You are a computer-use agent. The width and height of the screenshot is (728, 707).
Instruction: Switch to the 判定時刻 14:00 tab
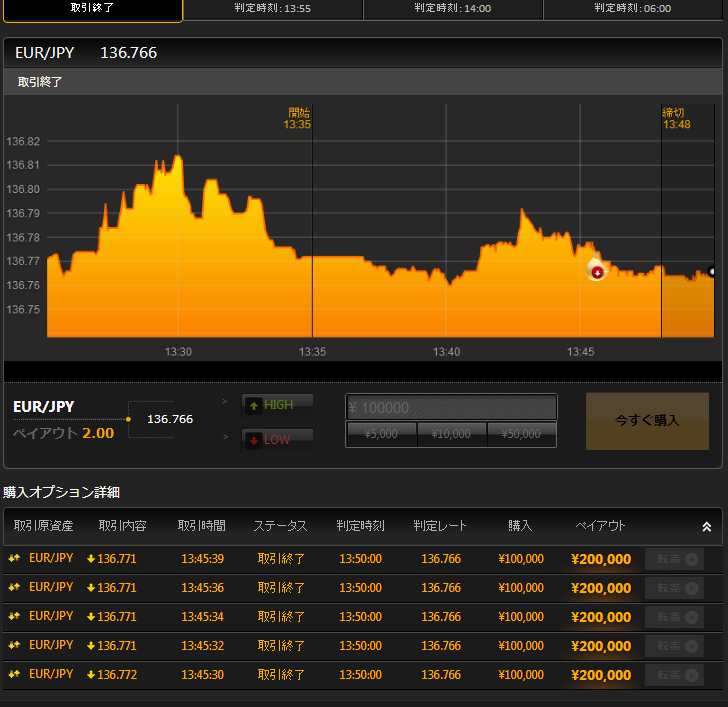tap(453, 8)
